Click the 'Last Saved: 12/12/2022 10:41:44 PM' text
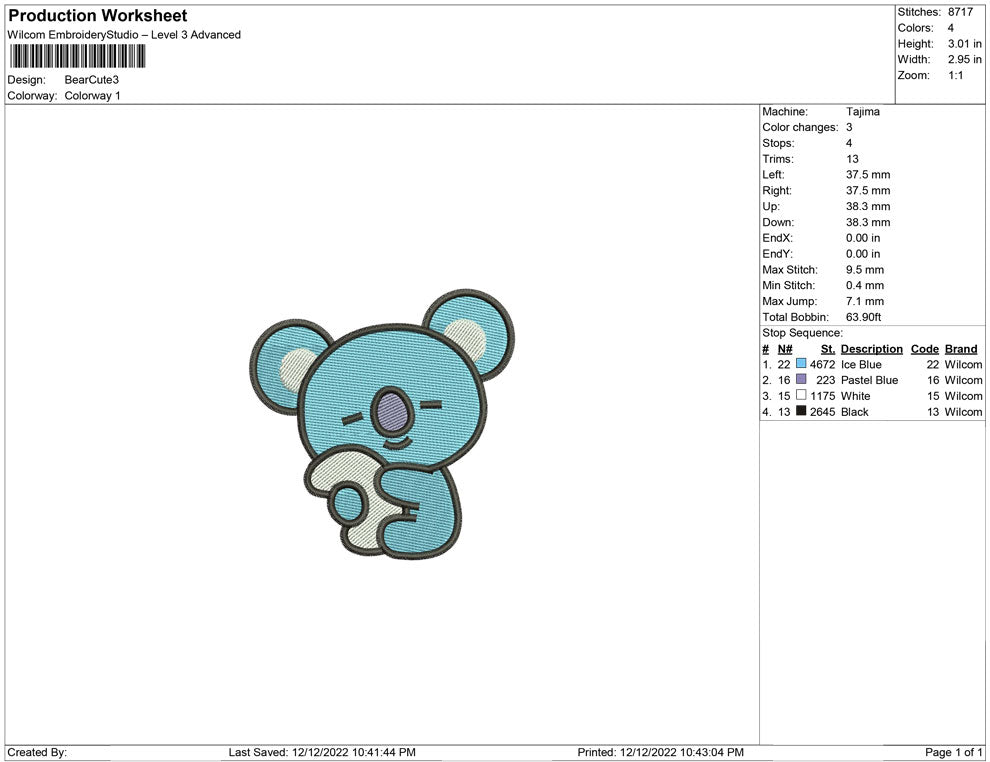990x762 pixels. point(322,752)
